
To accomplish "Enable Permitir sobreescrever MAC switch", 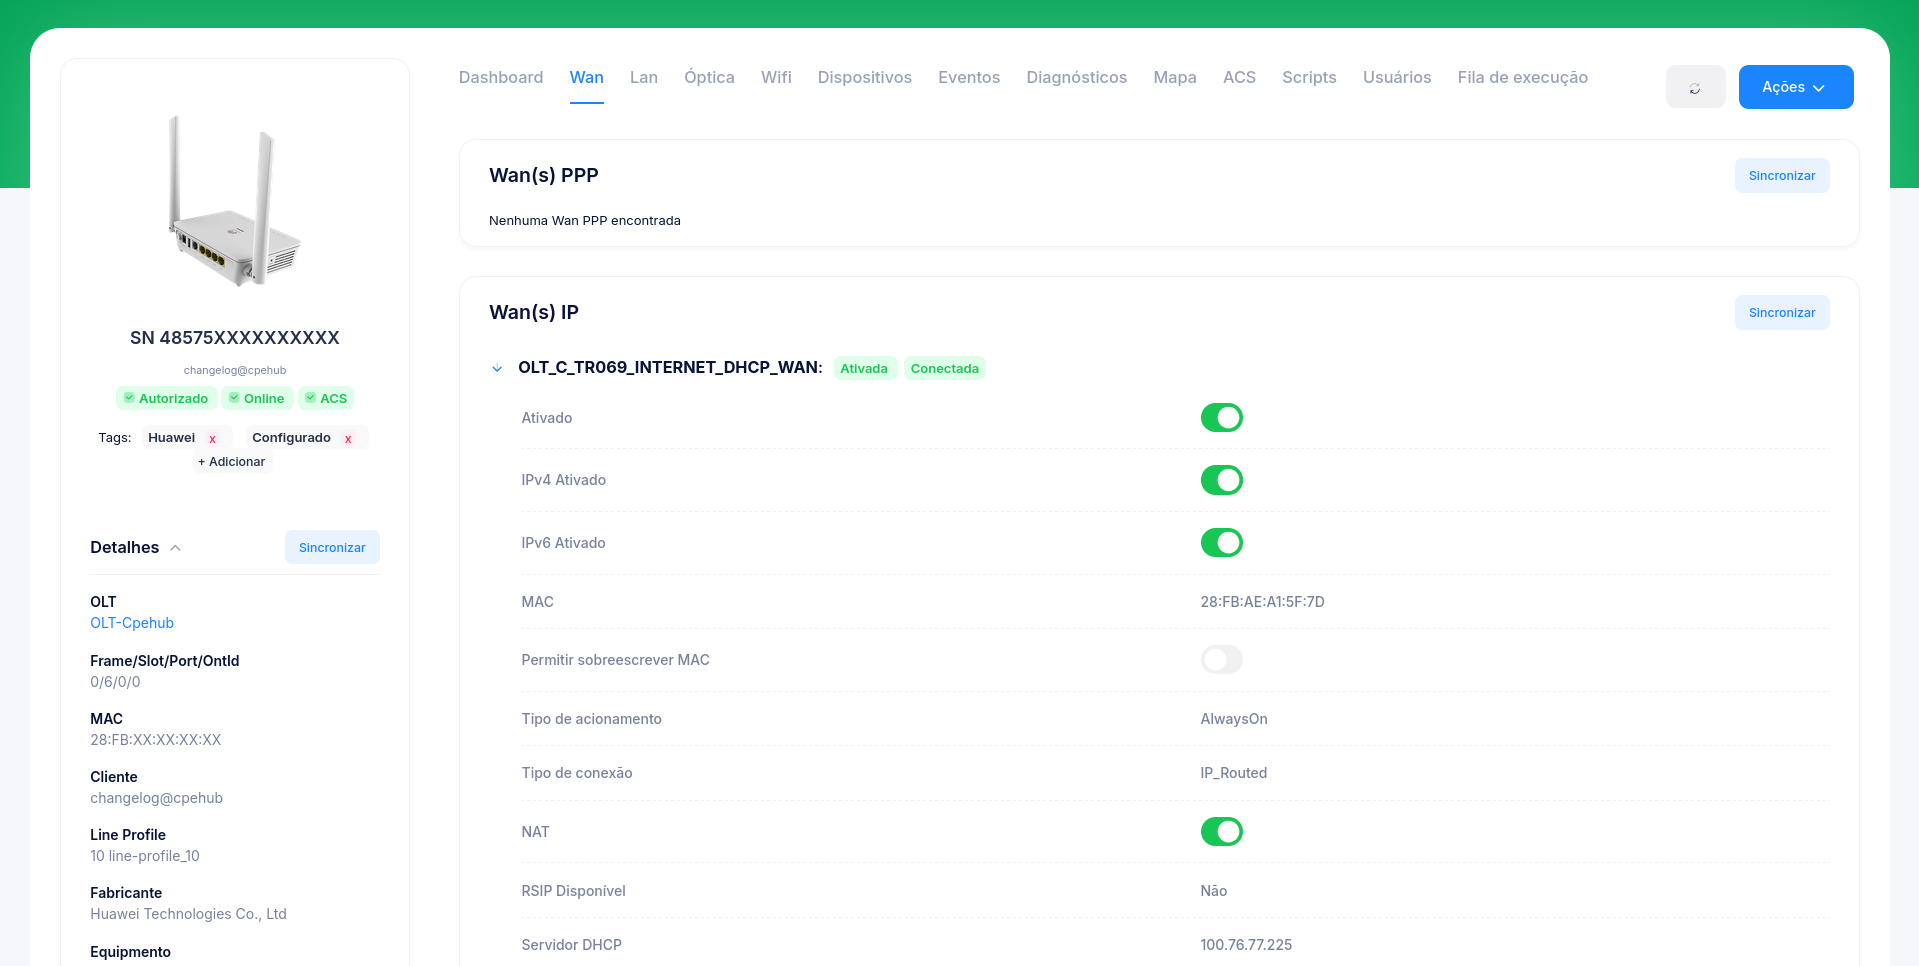I will [x=1221, y=660].
